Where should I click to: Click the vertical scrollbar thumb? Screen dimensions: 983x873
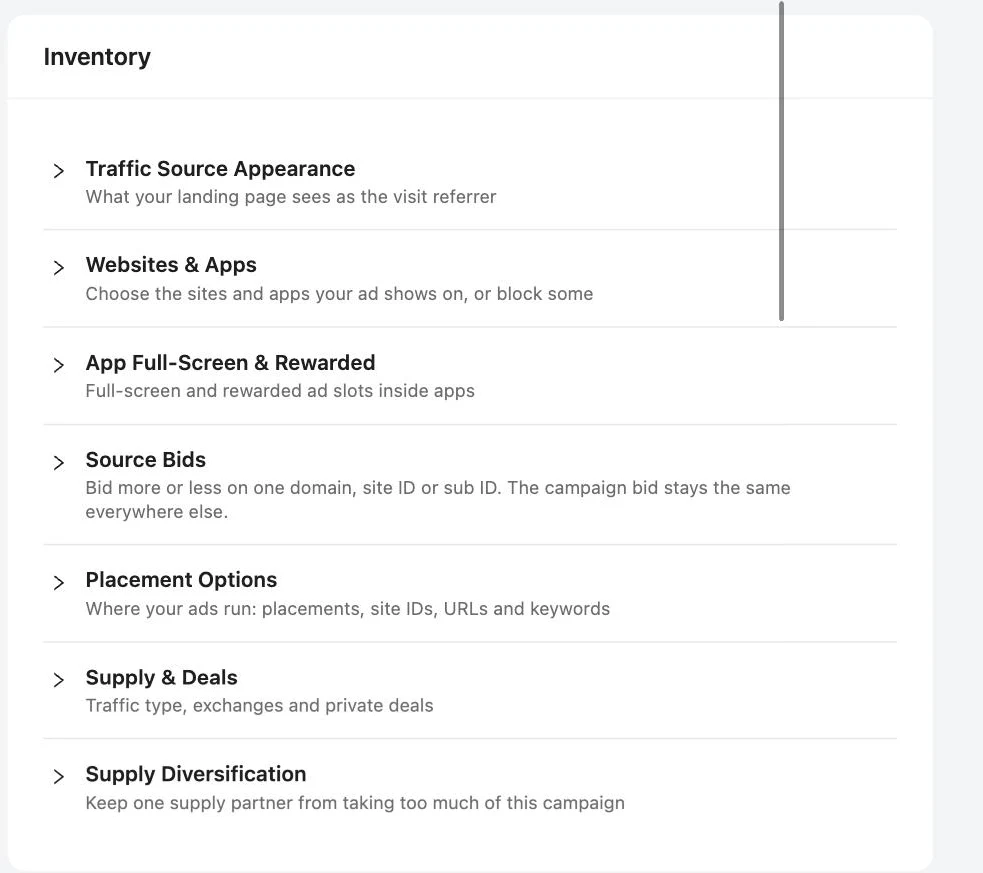tap(781, 161)
